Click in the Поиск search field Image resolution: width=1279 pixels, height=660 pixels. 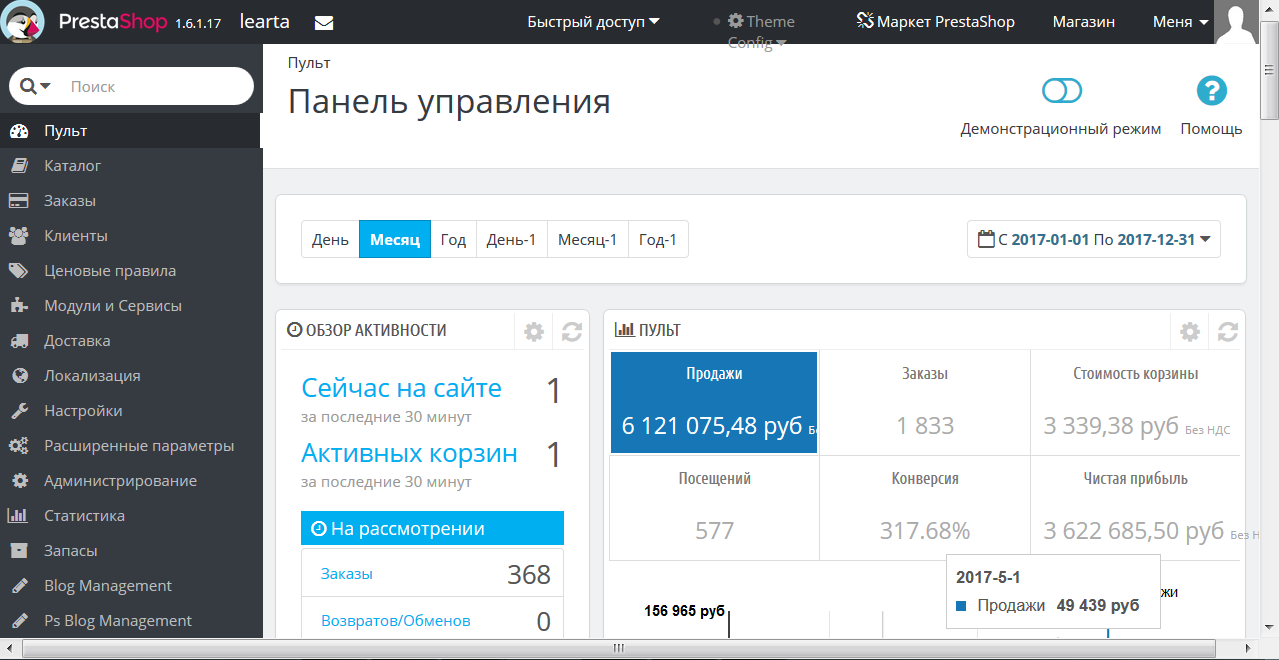155,87
